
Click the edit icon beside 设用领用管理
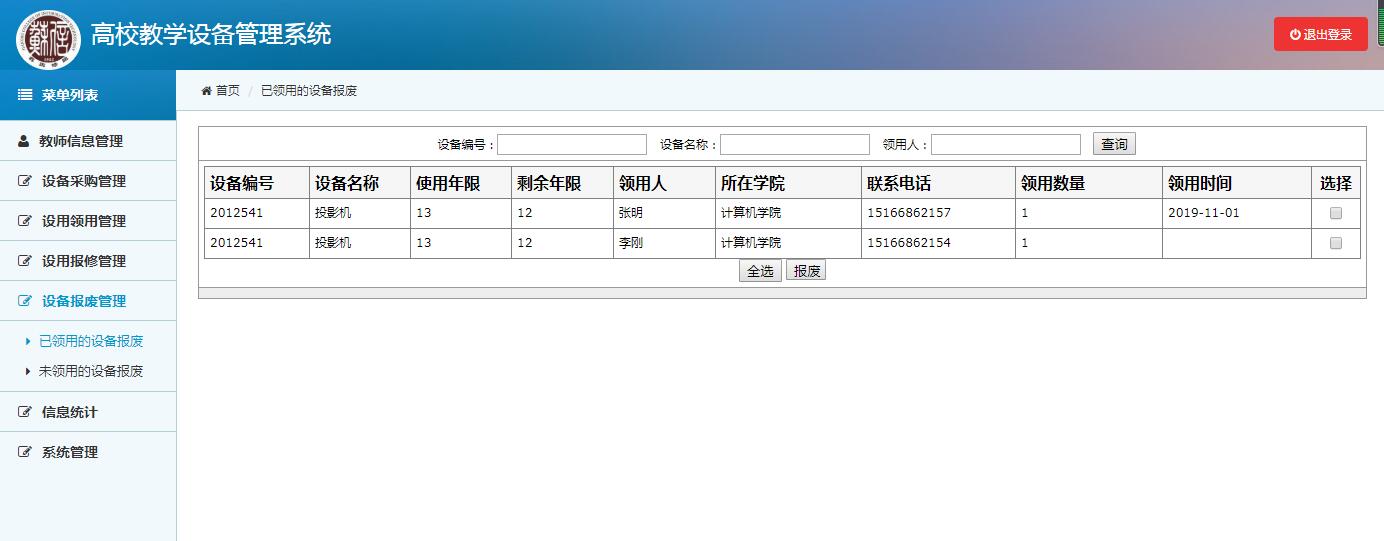[x=25, y=221]
